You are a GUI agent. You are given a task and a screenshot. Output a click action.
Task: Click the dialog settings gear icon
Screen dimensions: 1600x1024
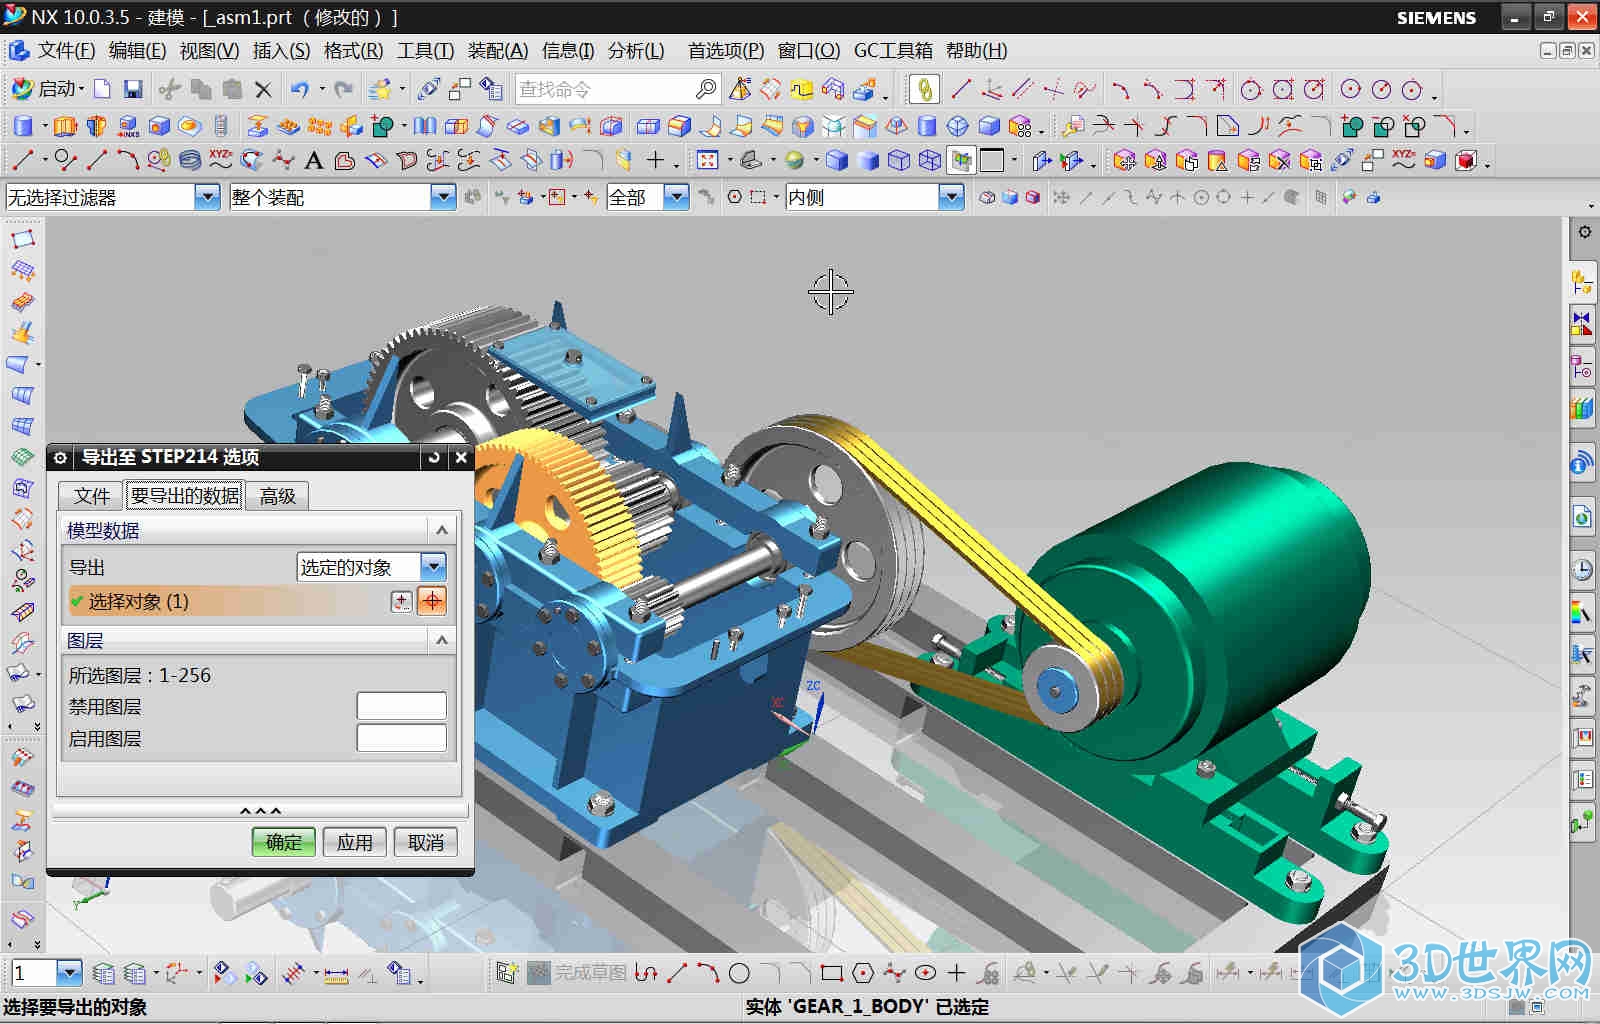tap(60, 457)
